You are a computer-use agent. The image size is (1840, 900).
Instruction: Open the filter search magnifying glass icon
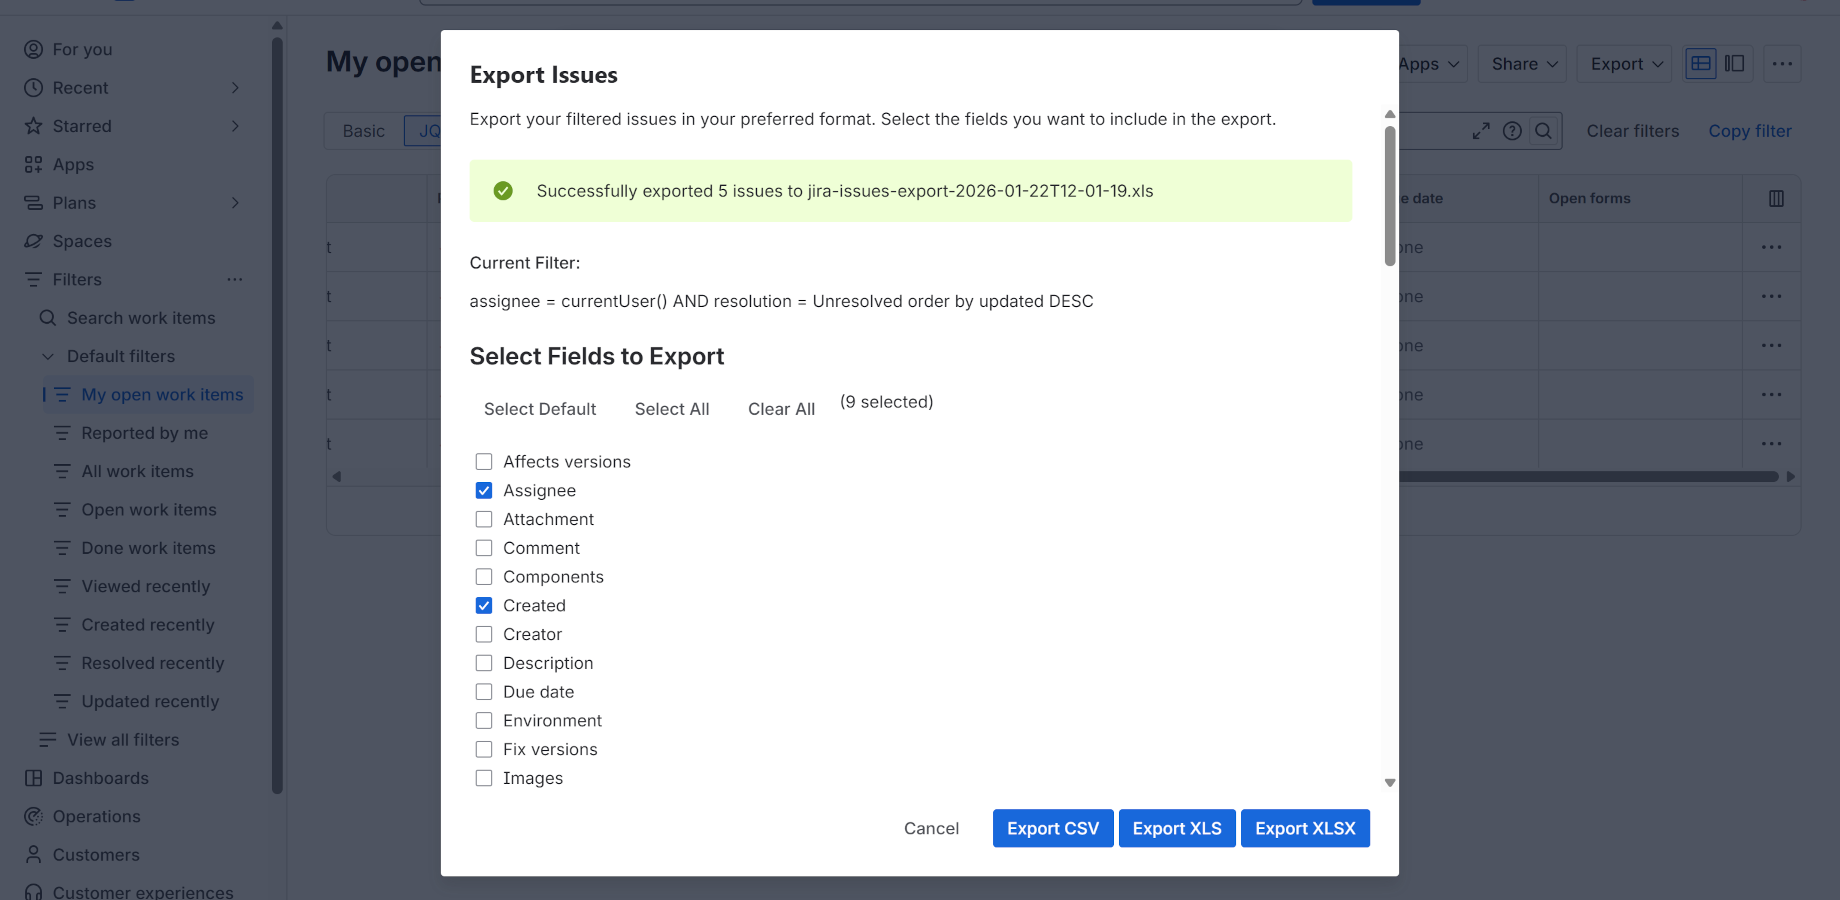(1543, 131)
